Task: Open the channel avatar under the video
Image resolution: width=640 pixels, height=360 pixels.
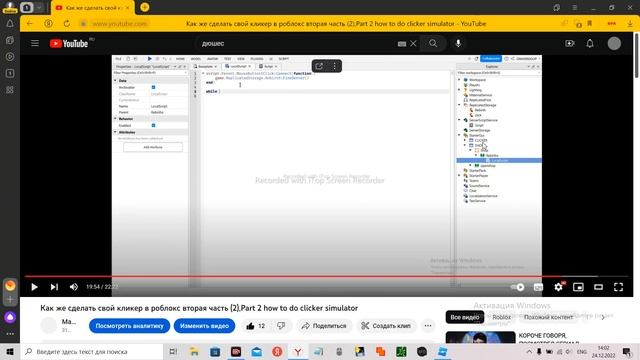Action: 49,326
